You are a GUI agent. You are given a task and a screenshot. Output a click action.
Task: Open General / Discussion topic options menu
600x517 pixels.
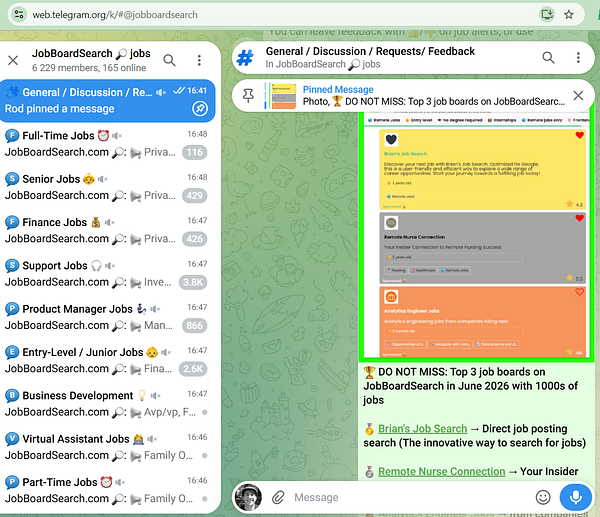(578, 57)
